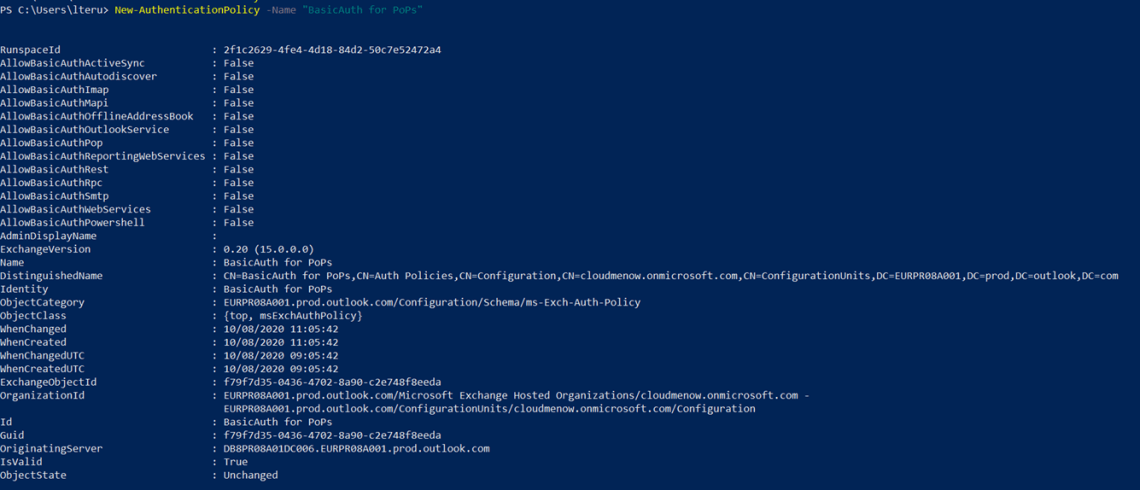Viewport: 1140px width, 490px height.
Task: Click the AllowBasicAuthPowershell property label
Action: 72,223
